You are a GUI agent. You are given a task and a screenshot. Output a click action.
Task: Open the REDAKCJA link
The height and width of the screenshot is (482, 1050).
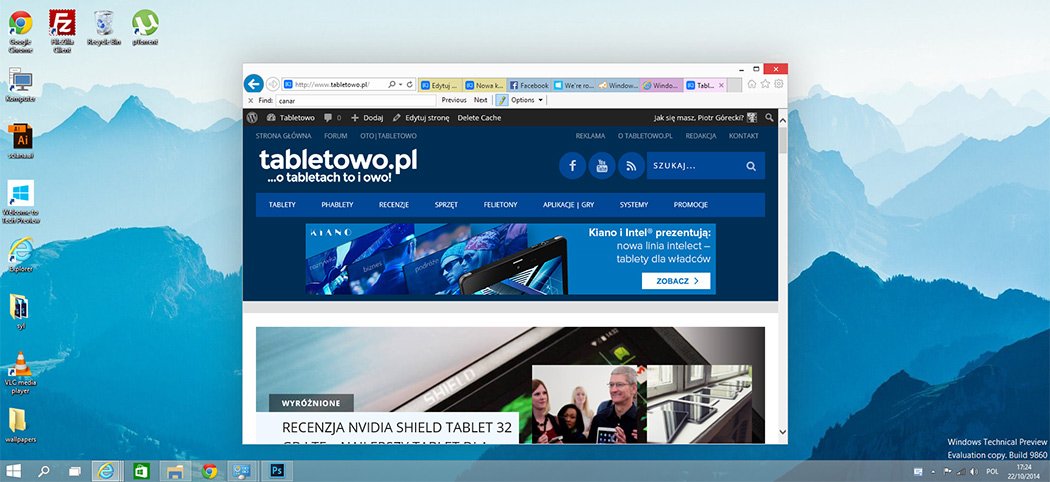coord(700,136)
